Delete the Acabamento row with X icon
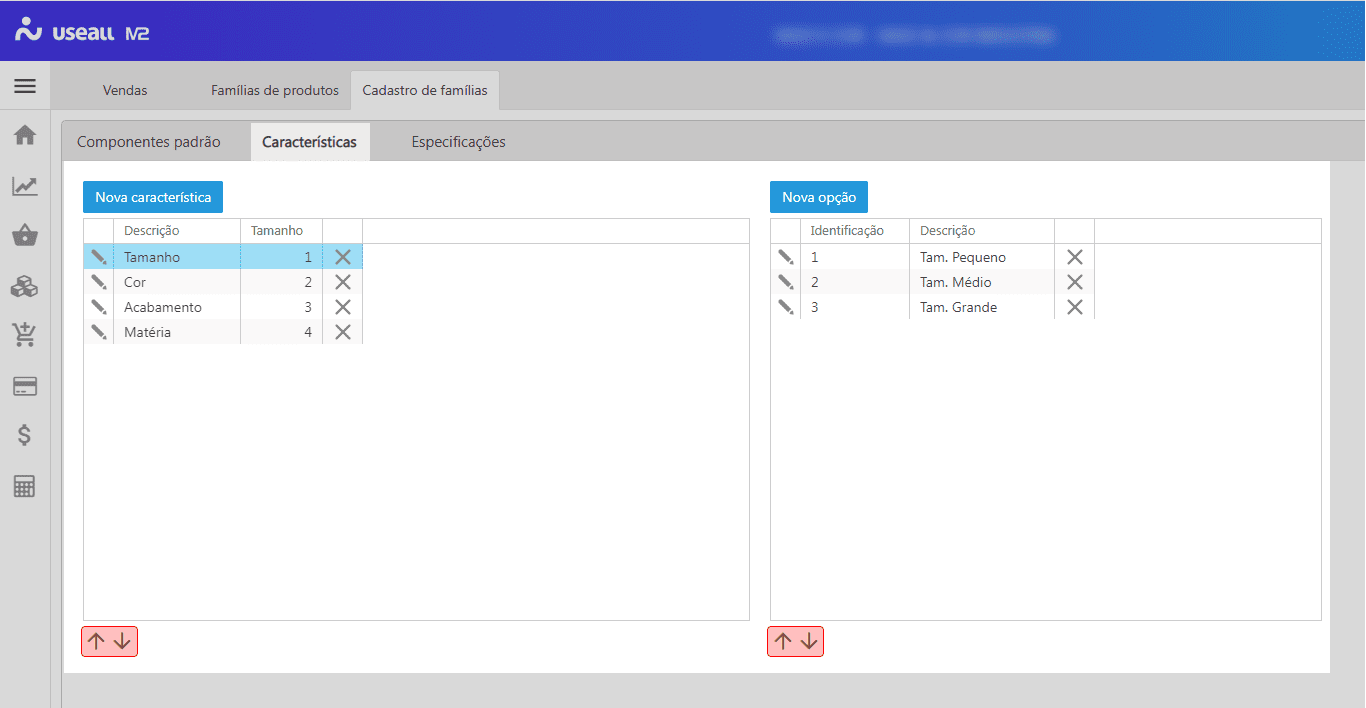 [x=342, y=307]
